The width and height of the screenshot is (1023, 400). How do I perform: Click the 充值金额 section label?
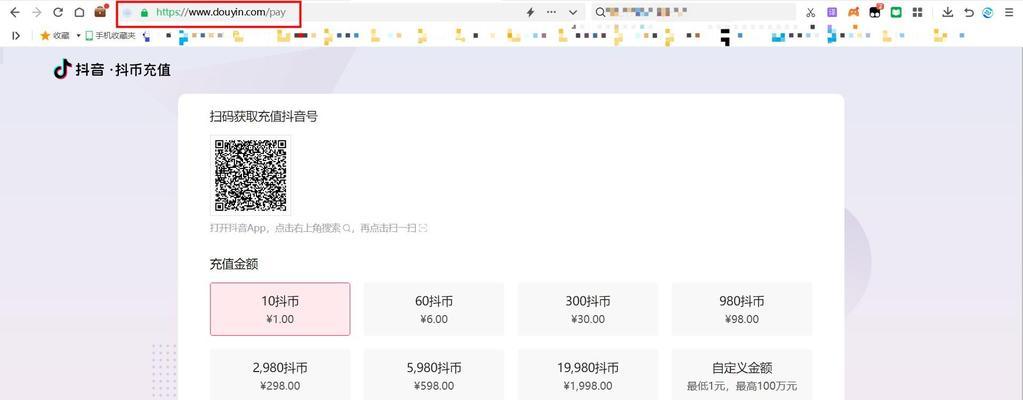click(234, 264)
